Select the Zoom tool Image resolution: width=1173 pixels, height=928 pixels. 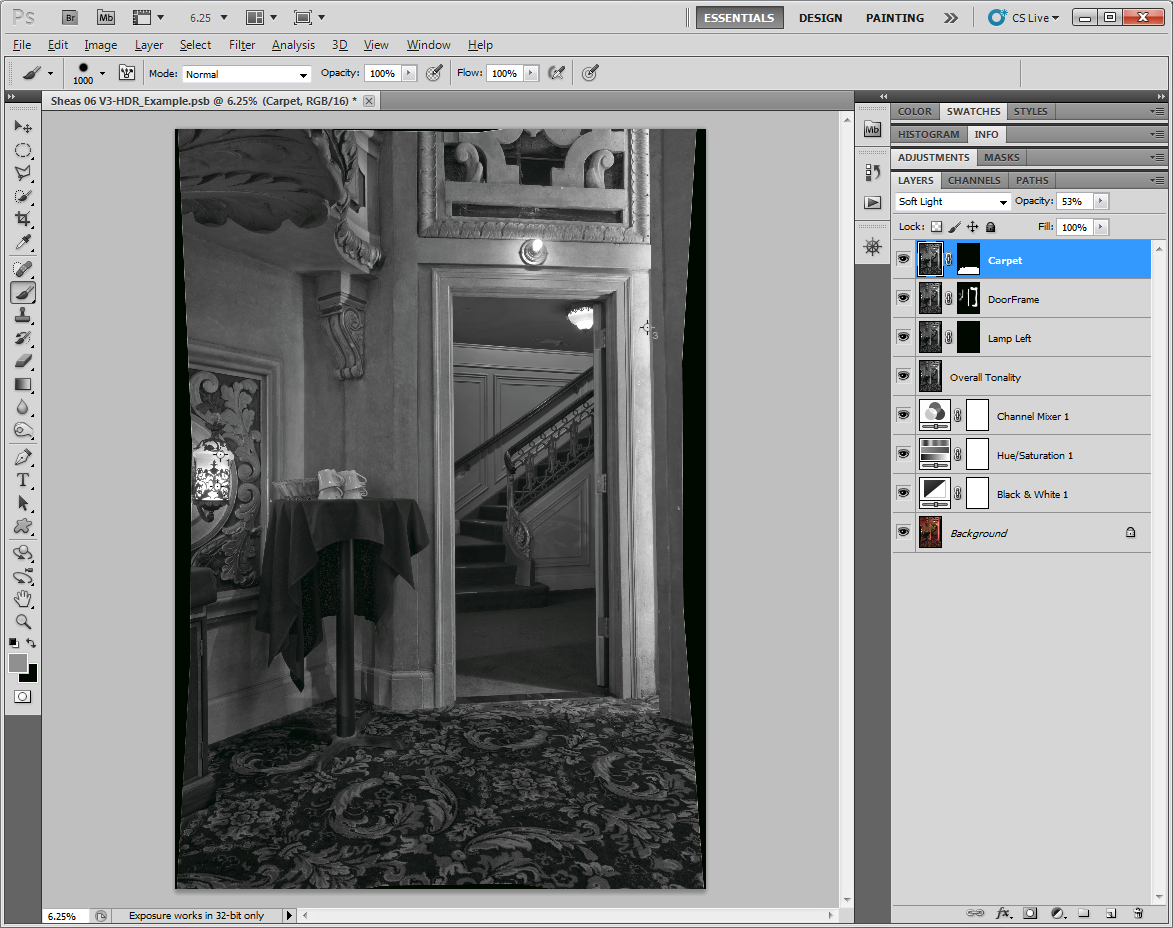(23, 623)
